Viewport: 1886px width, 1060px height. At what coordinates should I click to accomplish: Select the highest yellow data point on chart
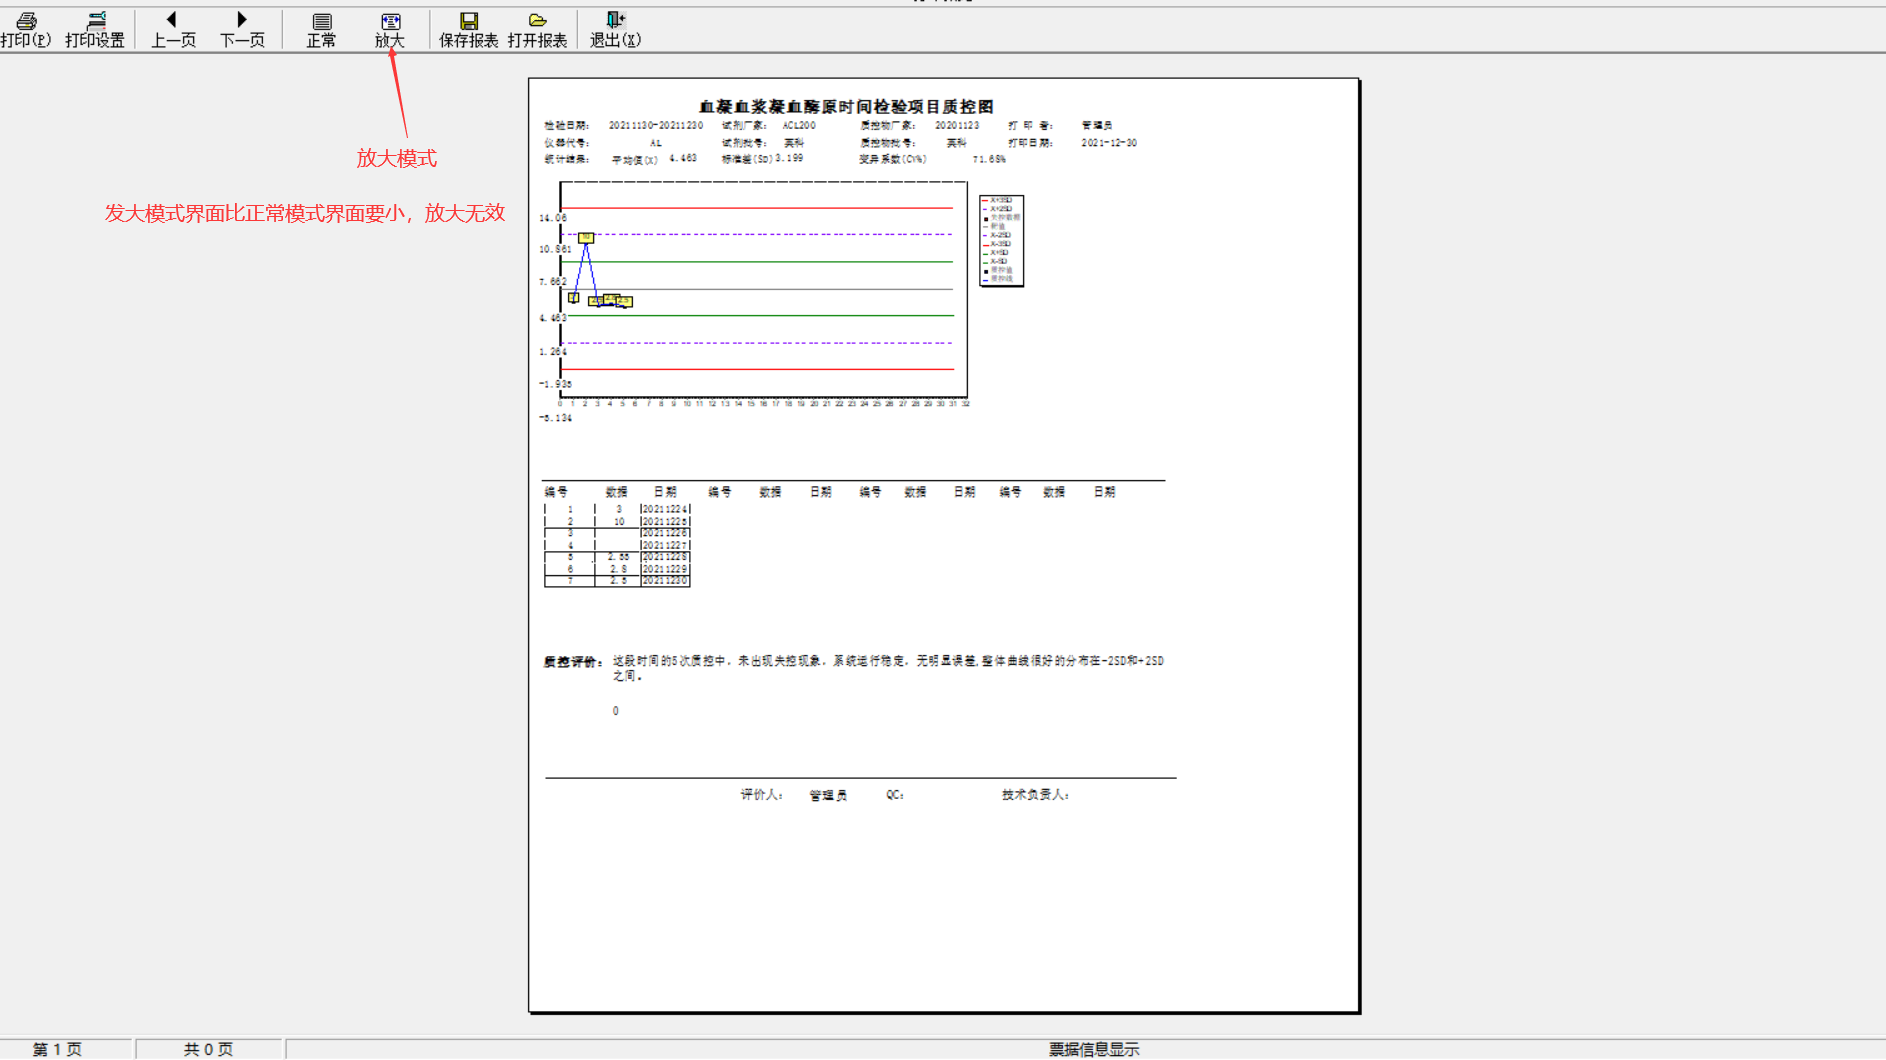[x=586, y=238]
